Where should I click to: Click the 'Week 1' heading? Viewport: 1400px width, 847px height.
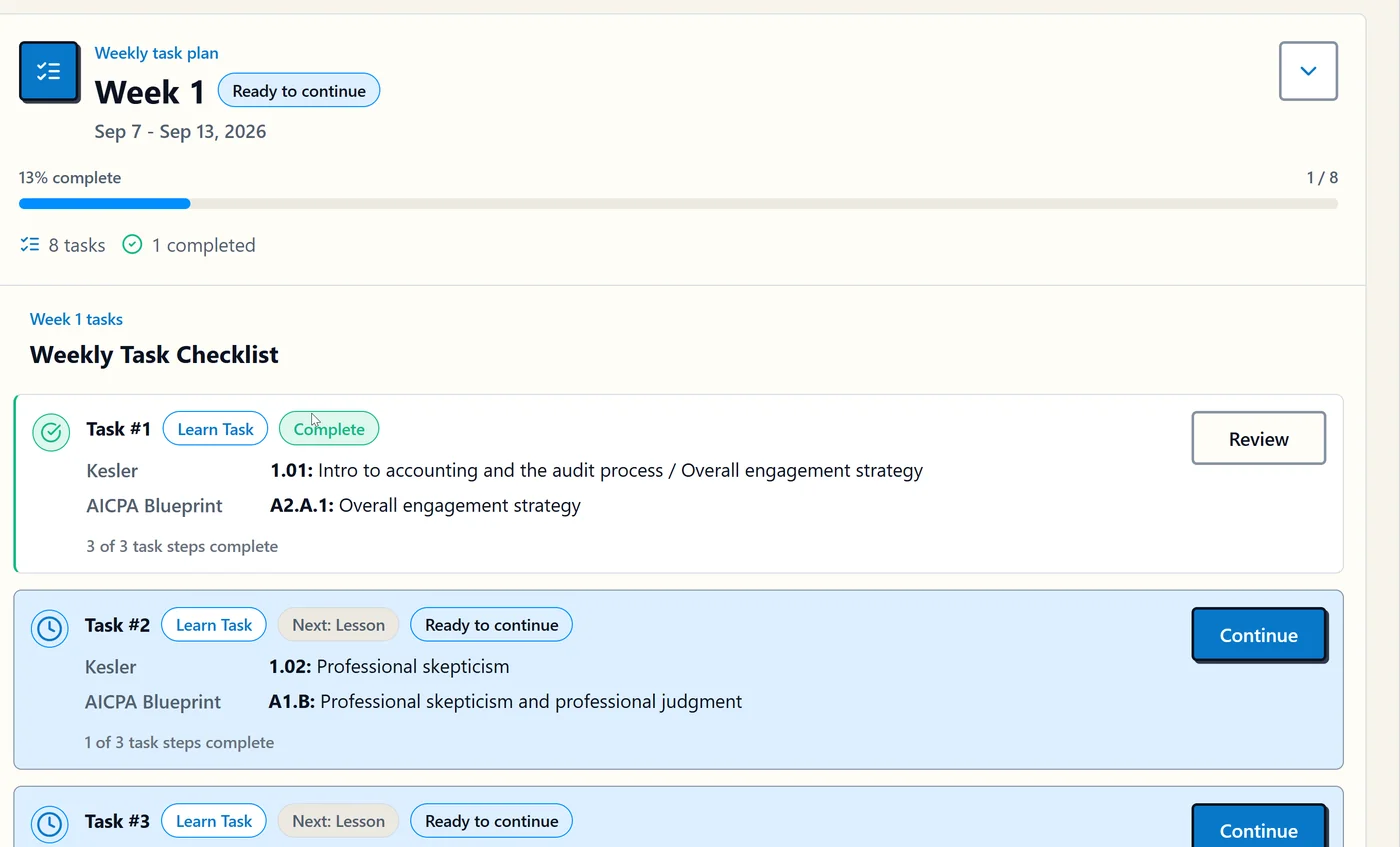tap(150, 92)
